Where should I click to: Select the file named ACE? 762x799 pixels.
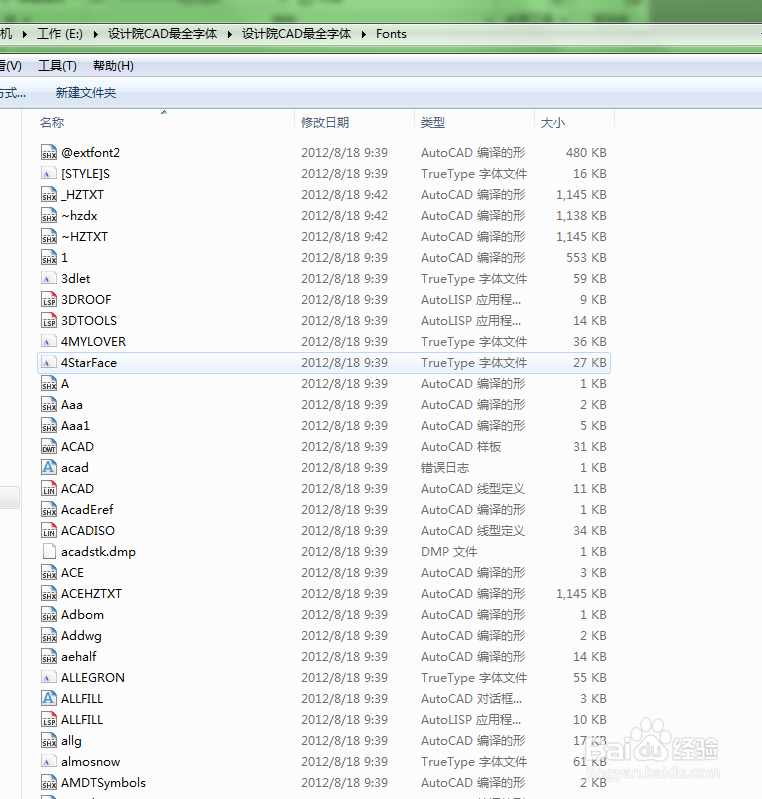coord(72,573)
